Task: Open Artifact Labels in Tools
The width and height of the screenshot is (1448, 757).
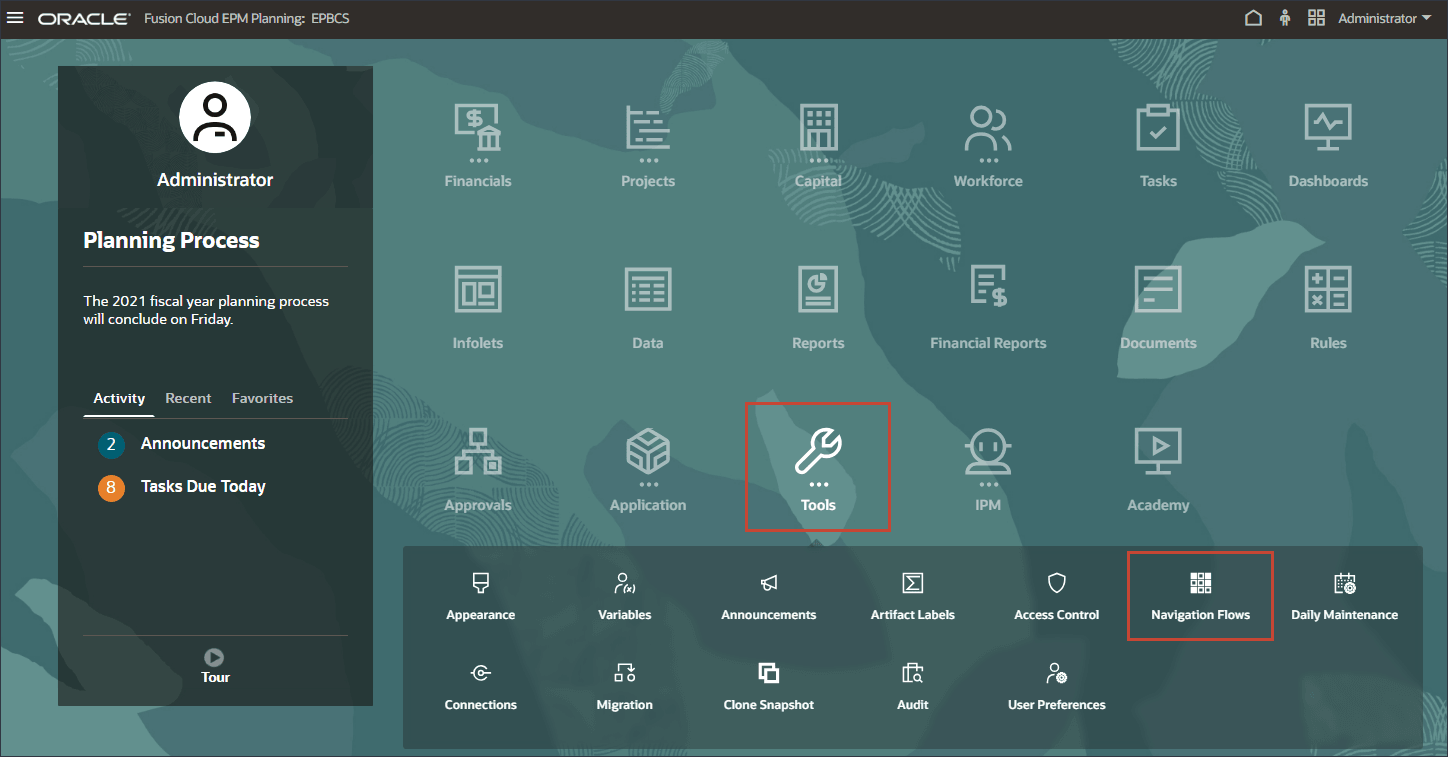Action: coord(913,597)
